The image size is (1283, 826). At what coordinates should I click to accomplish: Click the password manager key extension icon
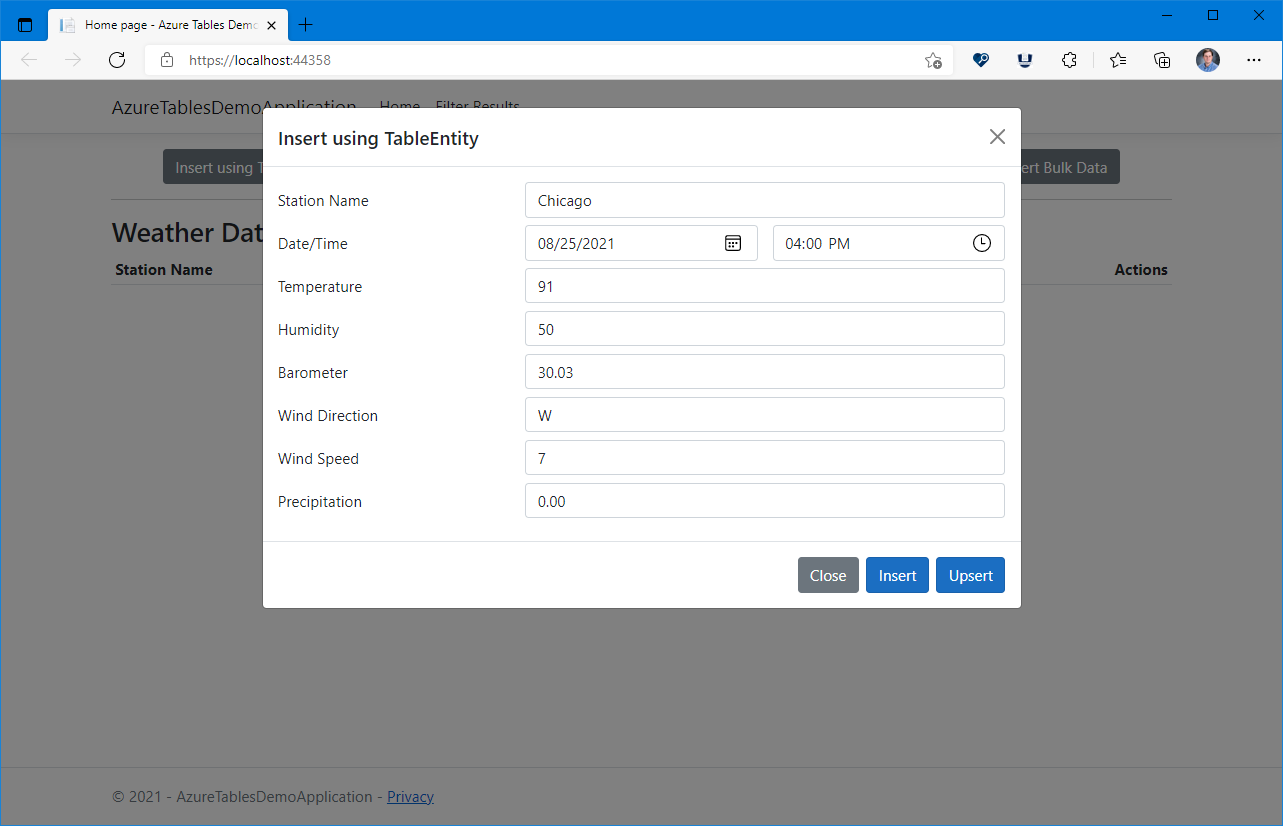pyautogui.click(x=981, y=60)
